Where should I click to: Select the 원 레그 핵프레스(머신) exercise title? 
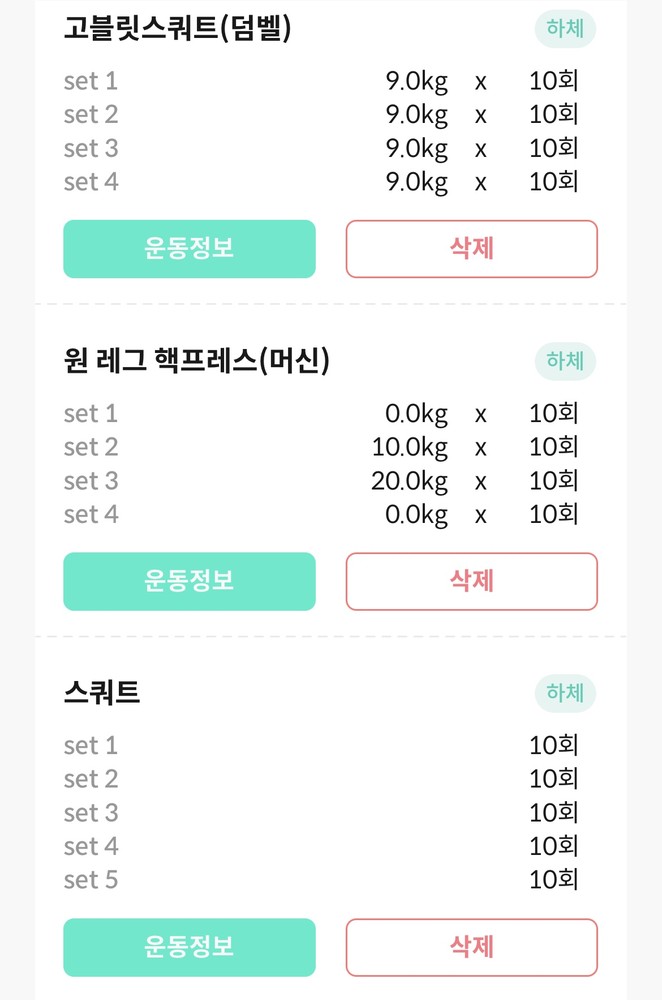coord(196,361)
